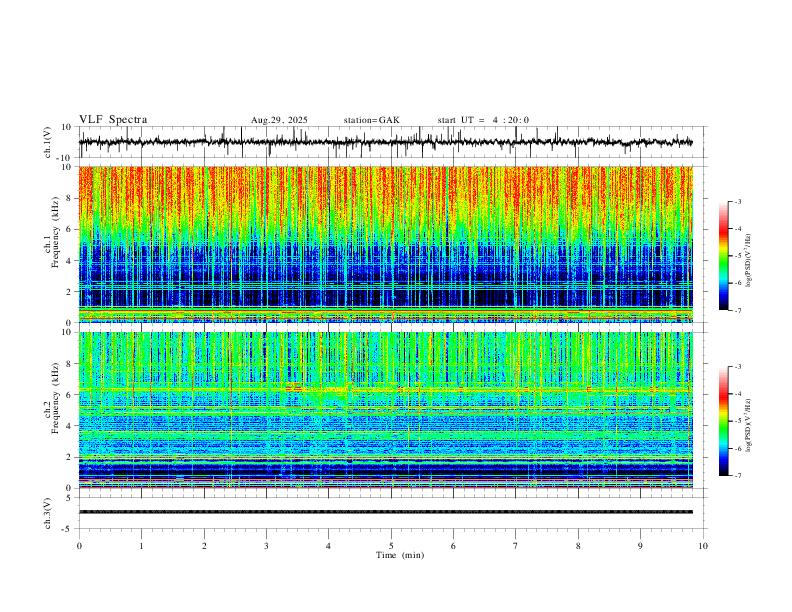Viewport: 792px width, 612px height.
Task: Click the "-5" tick on ch.1 colorbar
Action: [738, 256]
